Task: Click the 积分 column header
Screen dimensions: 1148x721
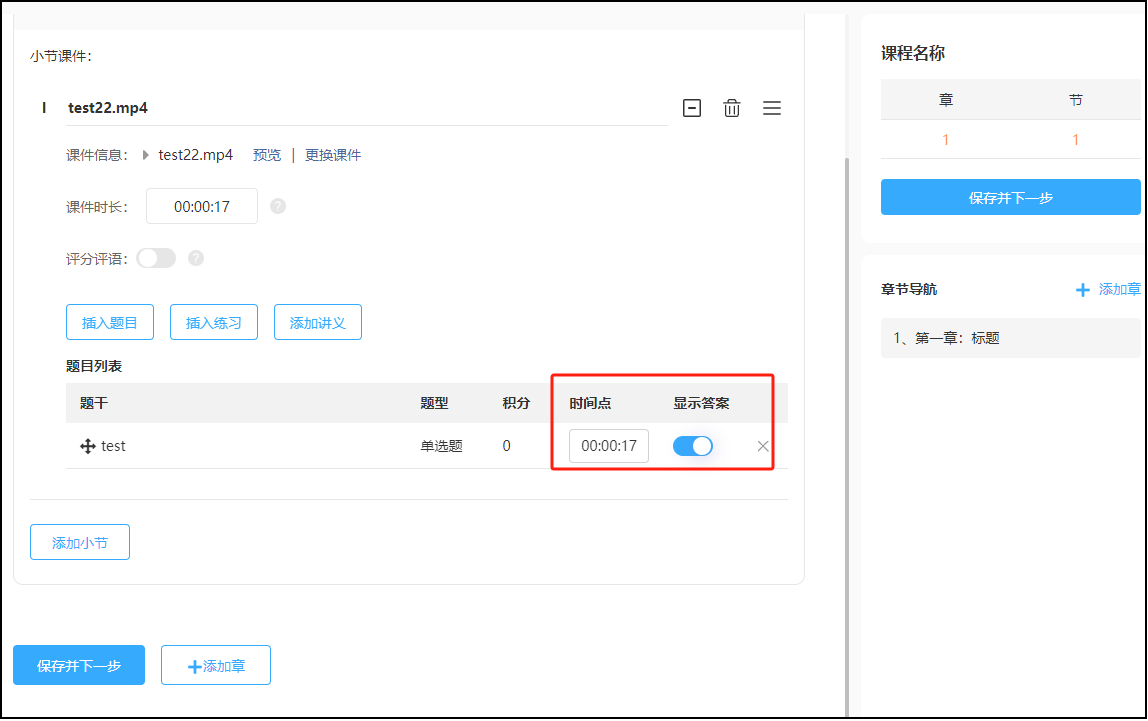Action: point(516,404)
